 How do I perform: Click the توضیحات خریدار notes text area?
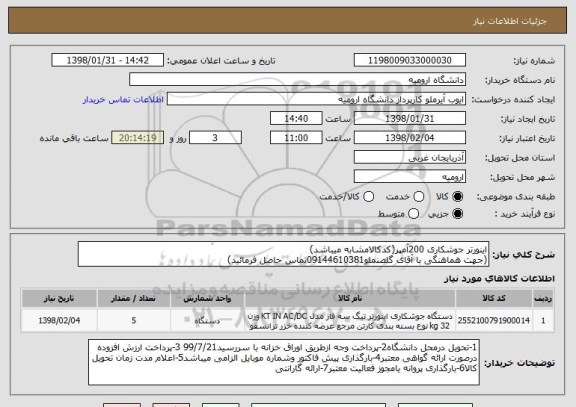click(284, 362)
